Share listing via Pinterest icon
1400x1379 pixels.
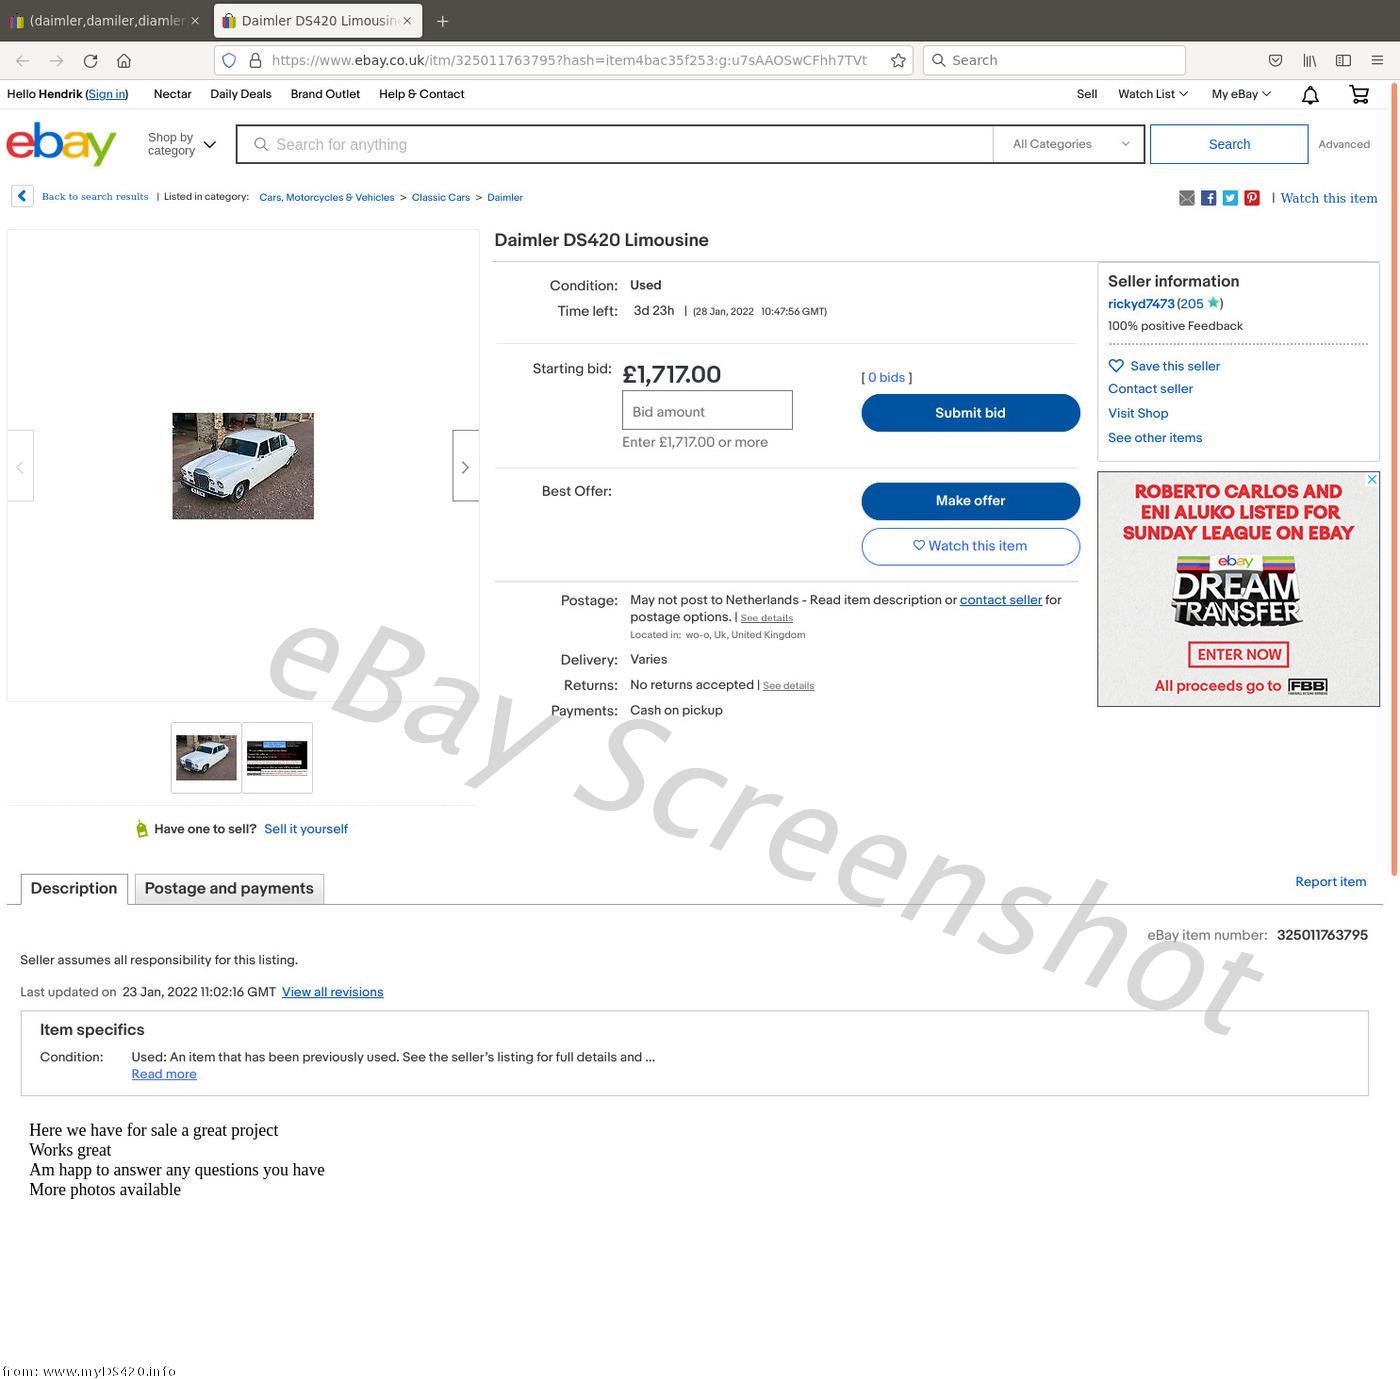[1252, 198]
